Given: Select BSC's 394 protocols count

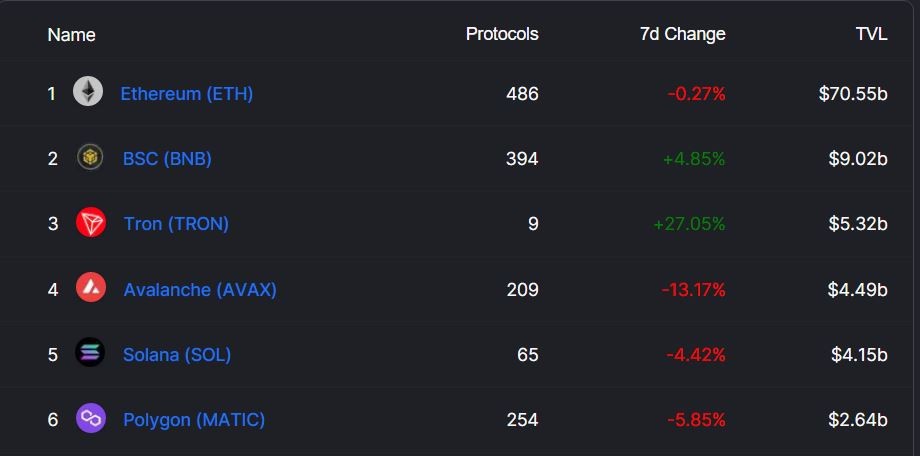Looking at the screenshot, I should coord(522,159).
